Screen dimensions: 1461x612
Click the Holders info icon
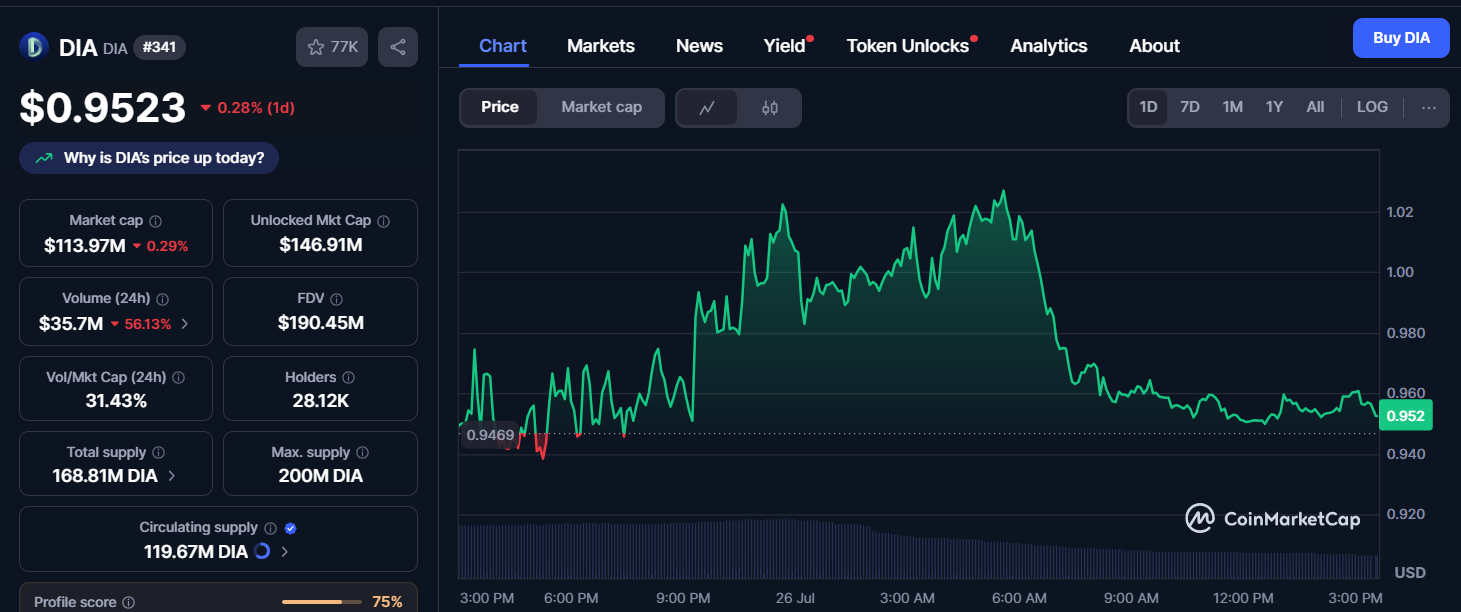click(x=348, y=378)
